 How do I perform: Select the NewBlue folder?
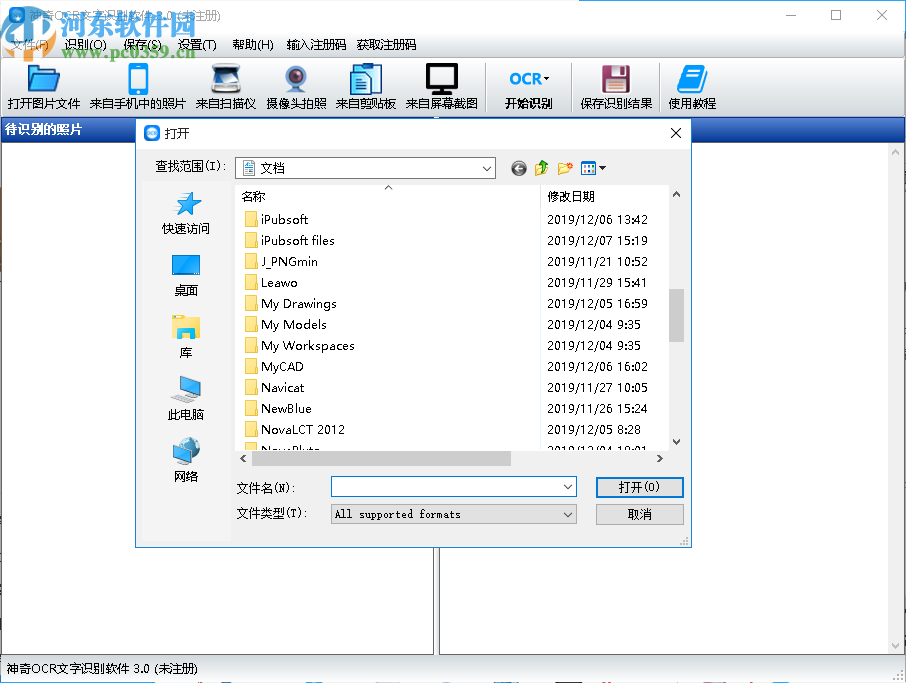coord(278,409)
